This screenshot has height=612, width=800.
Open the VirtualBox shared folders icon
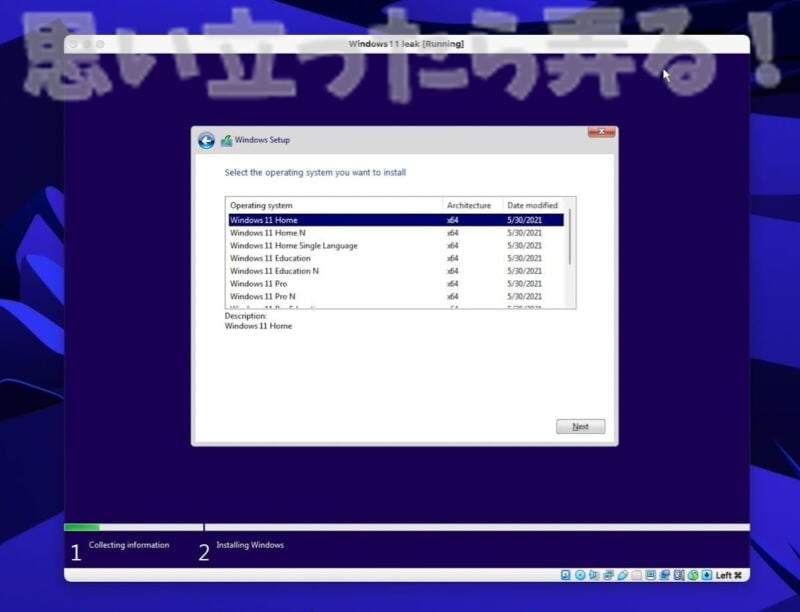pos(636,575)
